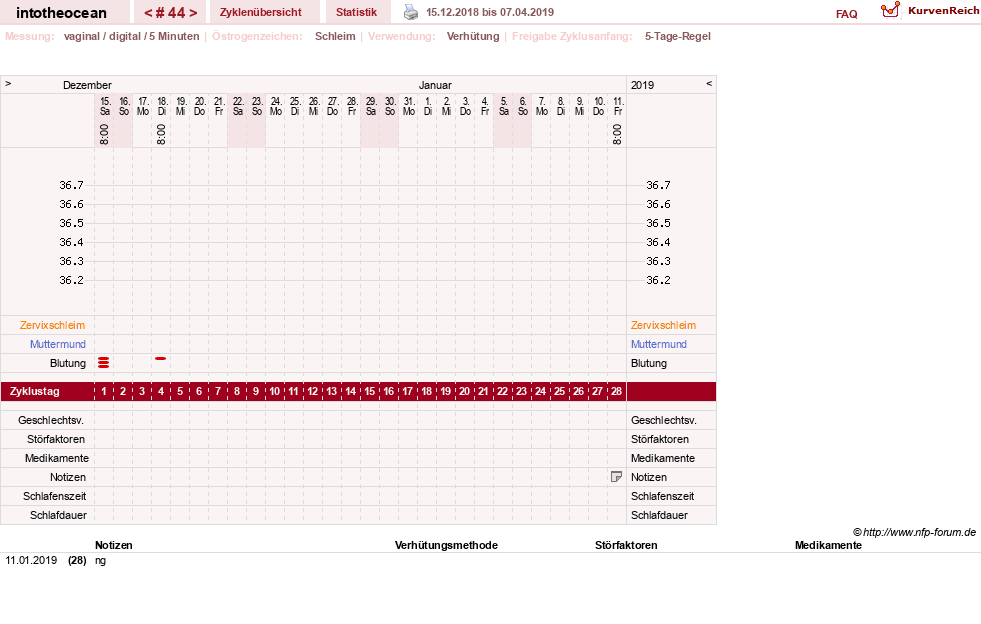Click the 8:00 time on 18. Di
The width and height of the screenshot is (981, 624).
(x=161, y=134)
